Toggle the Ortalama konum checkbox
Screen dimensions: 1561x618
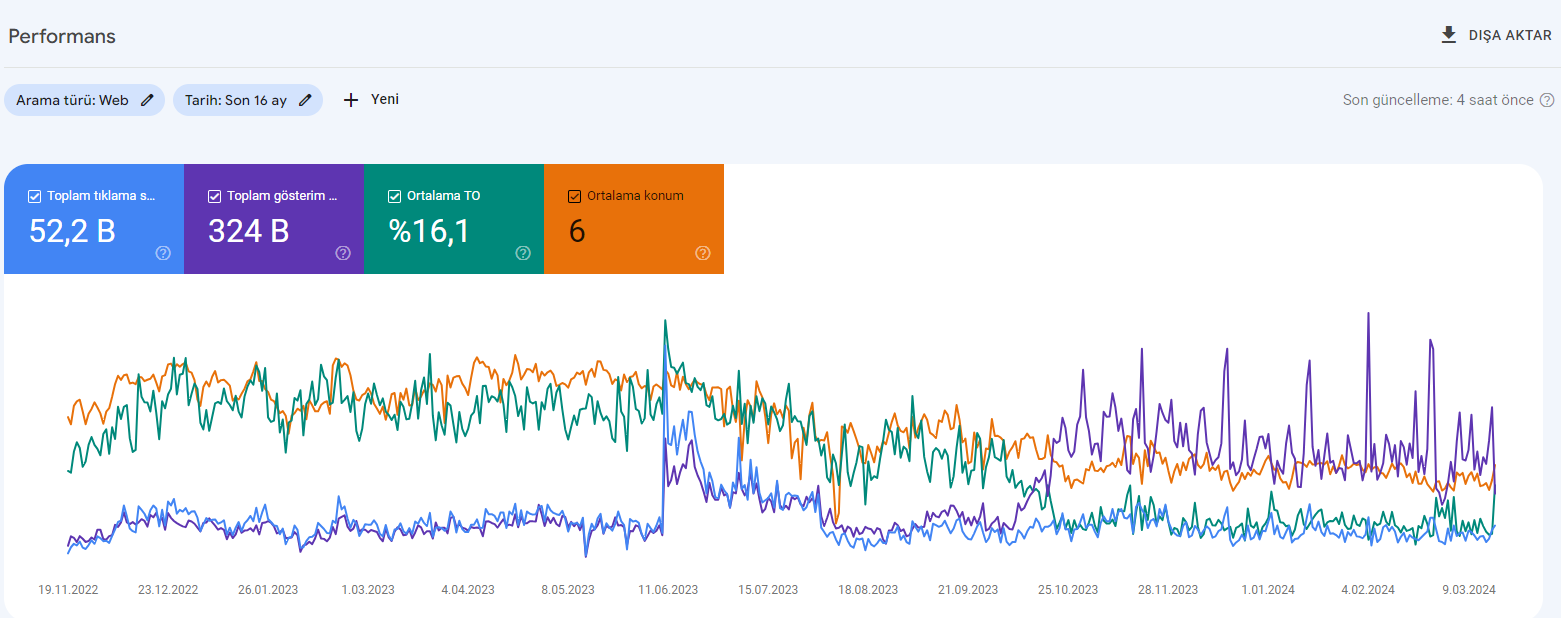coord(574,196)
